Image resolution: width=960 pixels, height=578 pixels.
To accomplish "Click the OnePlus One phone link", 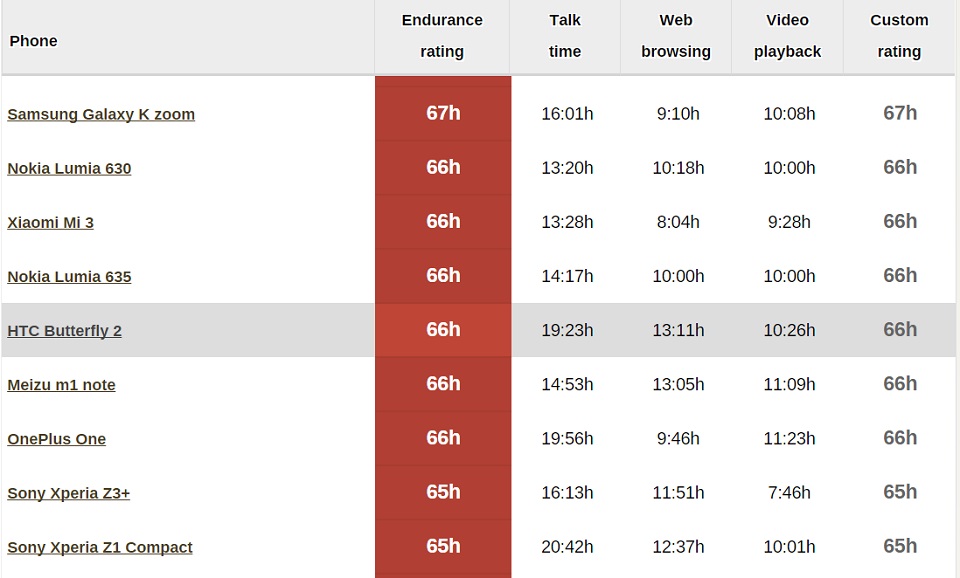I will coord(56,438).
